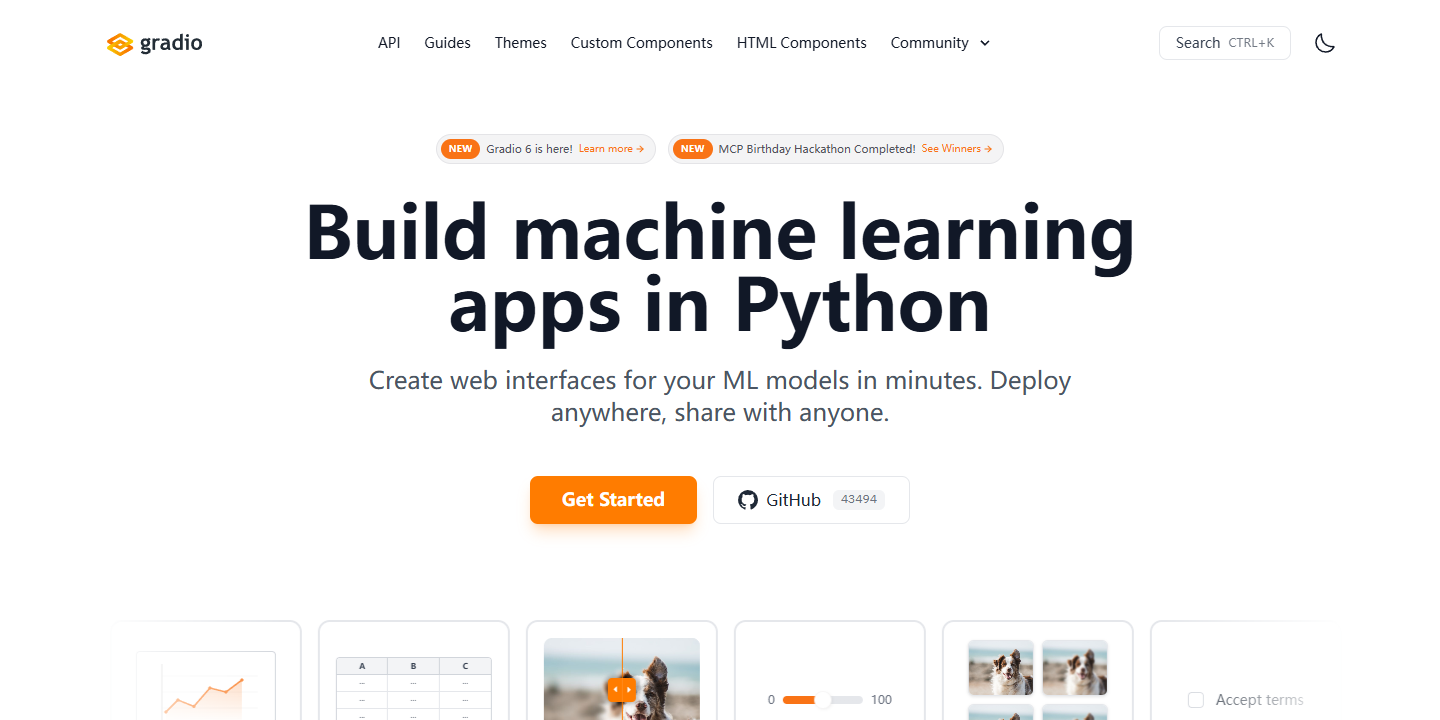Image resolution: width=1440 pixels, height=720 pixels.
Task: Select the line chart preview card
Action: (206, 671)
